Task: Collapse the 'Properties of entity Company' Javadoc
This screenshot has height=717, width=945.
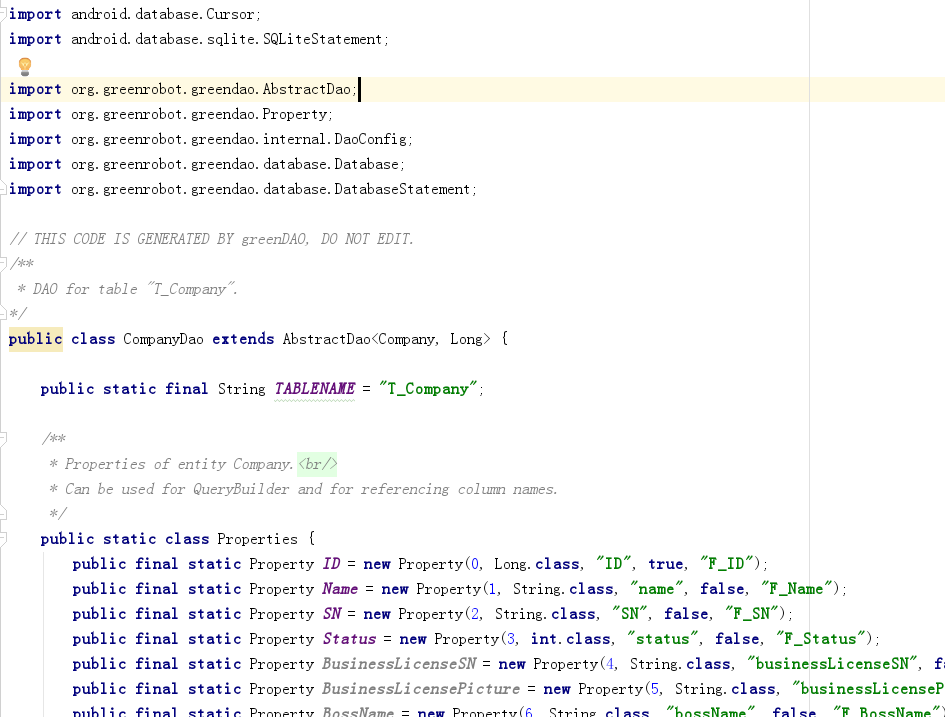Action: (3, 439)
